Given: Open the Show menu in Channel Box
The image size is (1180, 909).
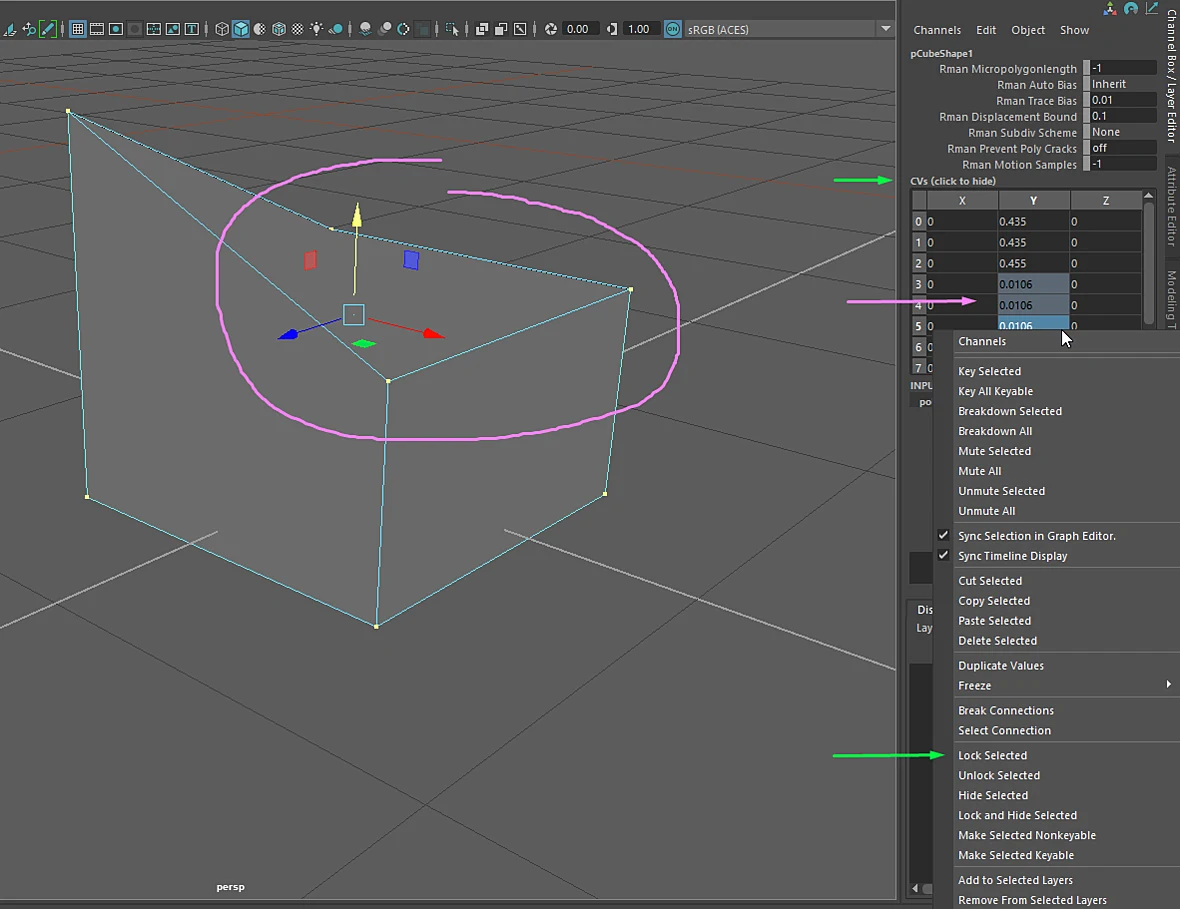Looking at the screenshot, I should [1075, 30].
